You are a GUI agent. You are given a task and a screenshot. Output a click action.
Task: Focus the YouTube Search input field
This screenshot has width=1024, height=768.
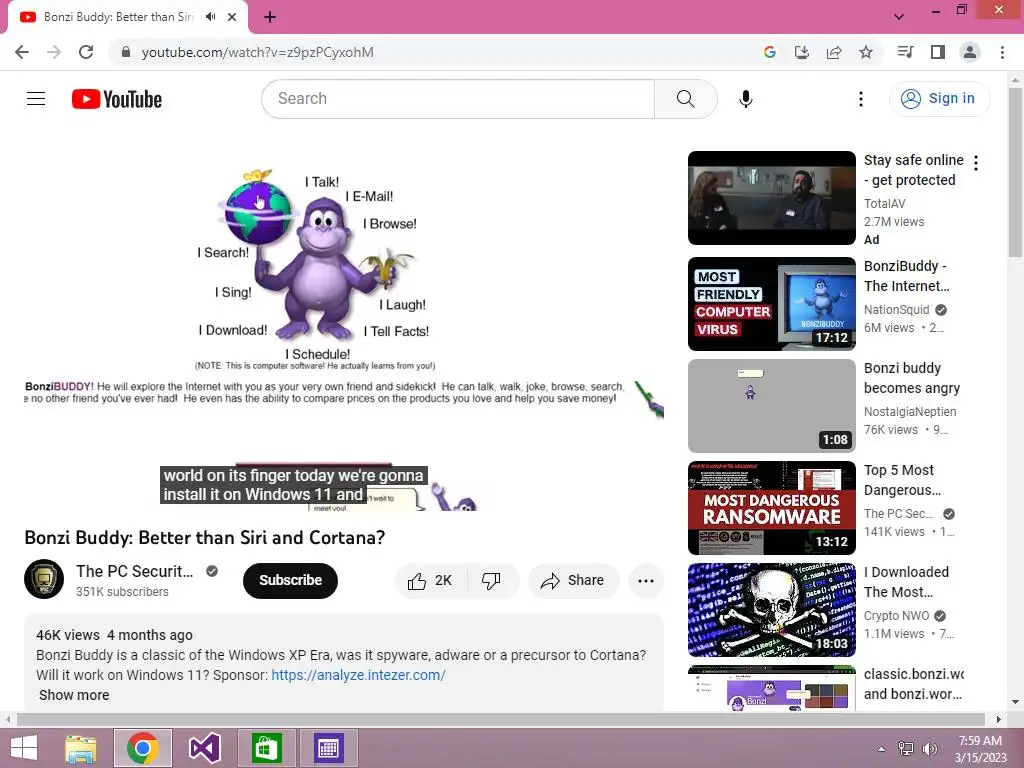[x=458, y=99]
